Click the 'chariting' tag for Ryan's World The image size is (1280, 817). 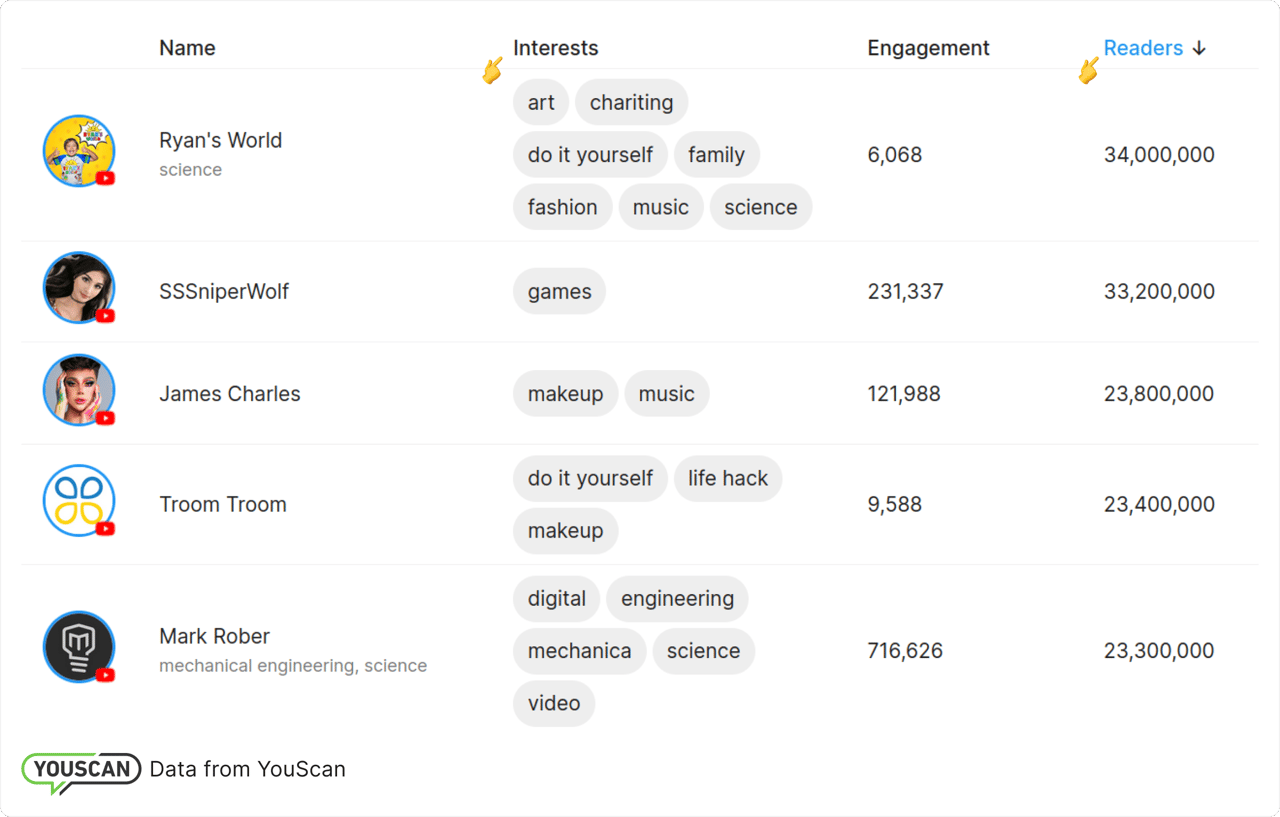click(631, 103)
